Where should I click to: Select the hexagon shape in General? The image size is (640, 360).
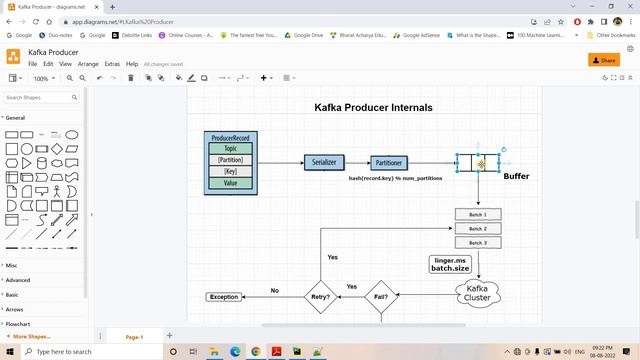click(11, 163)
